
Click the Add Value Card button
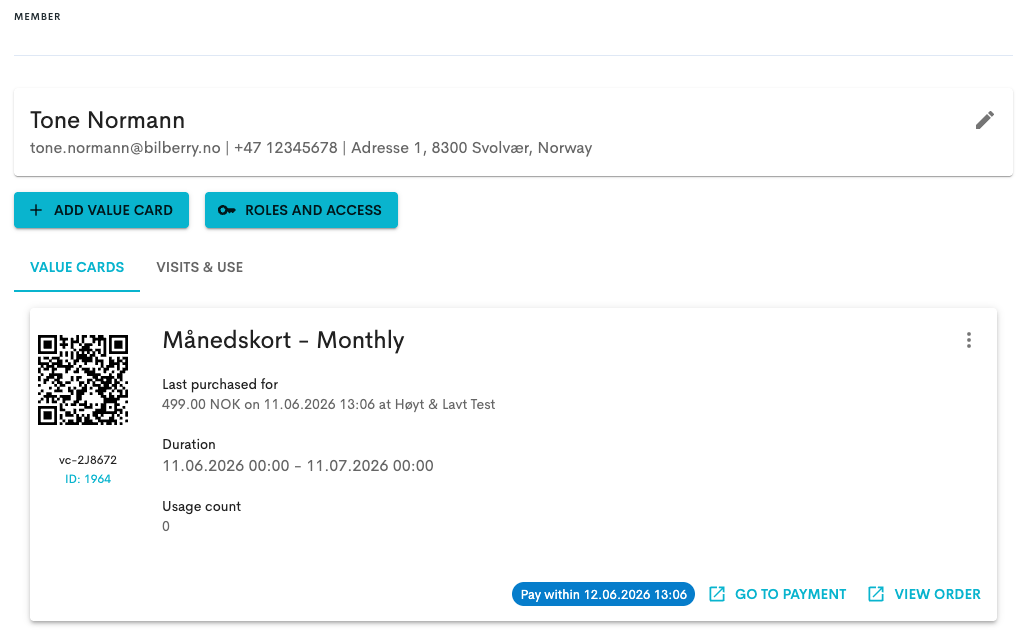102,210
